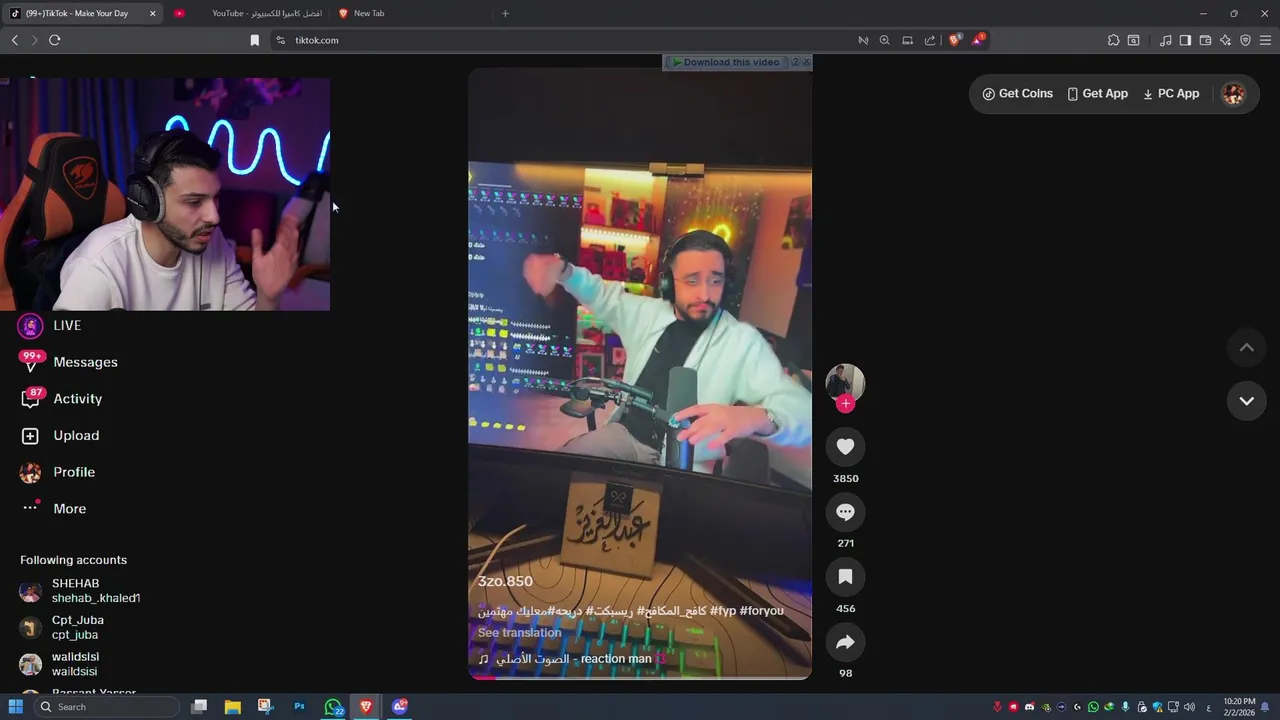Close the Download this video overlay
The height and width of the screenshot is (720, 1280).
(x=806, y=62)
